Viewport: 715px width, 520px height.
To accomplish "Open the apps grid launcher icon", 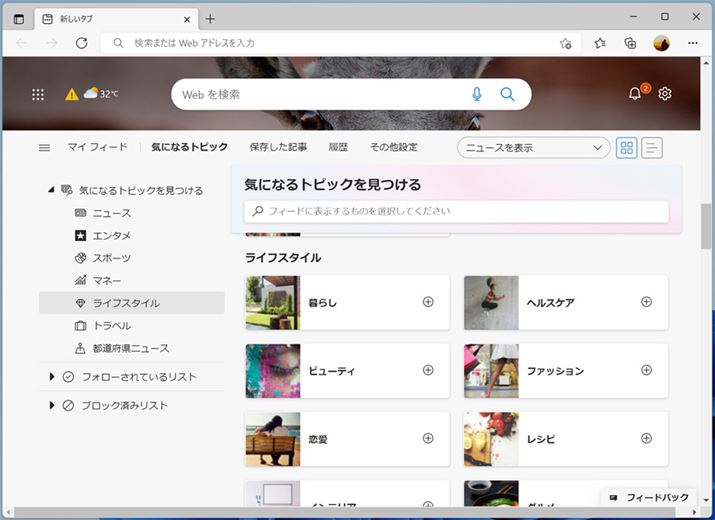I will point(38,94).
